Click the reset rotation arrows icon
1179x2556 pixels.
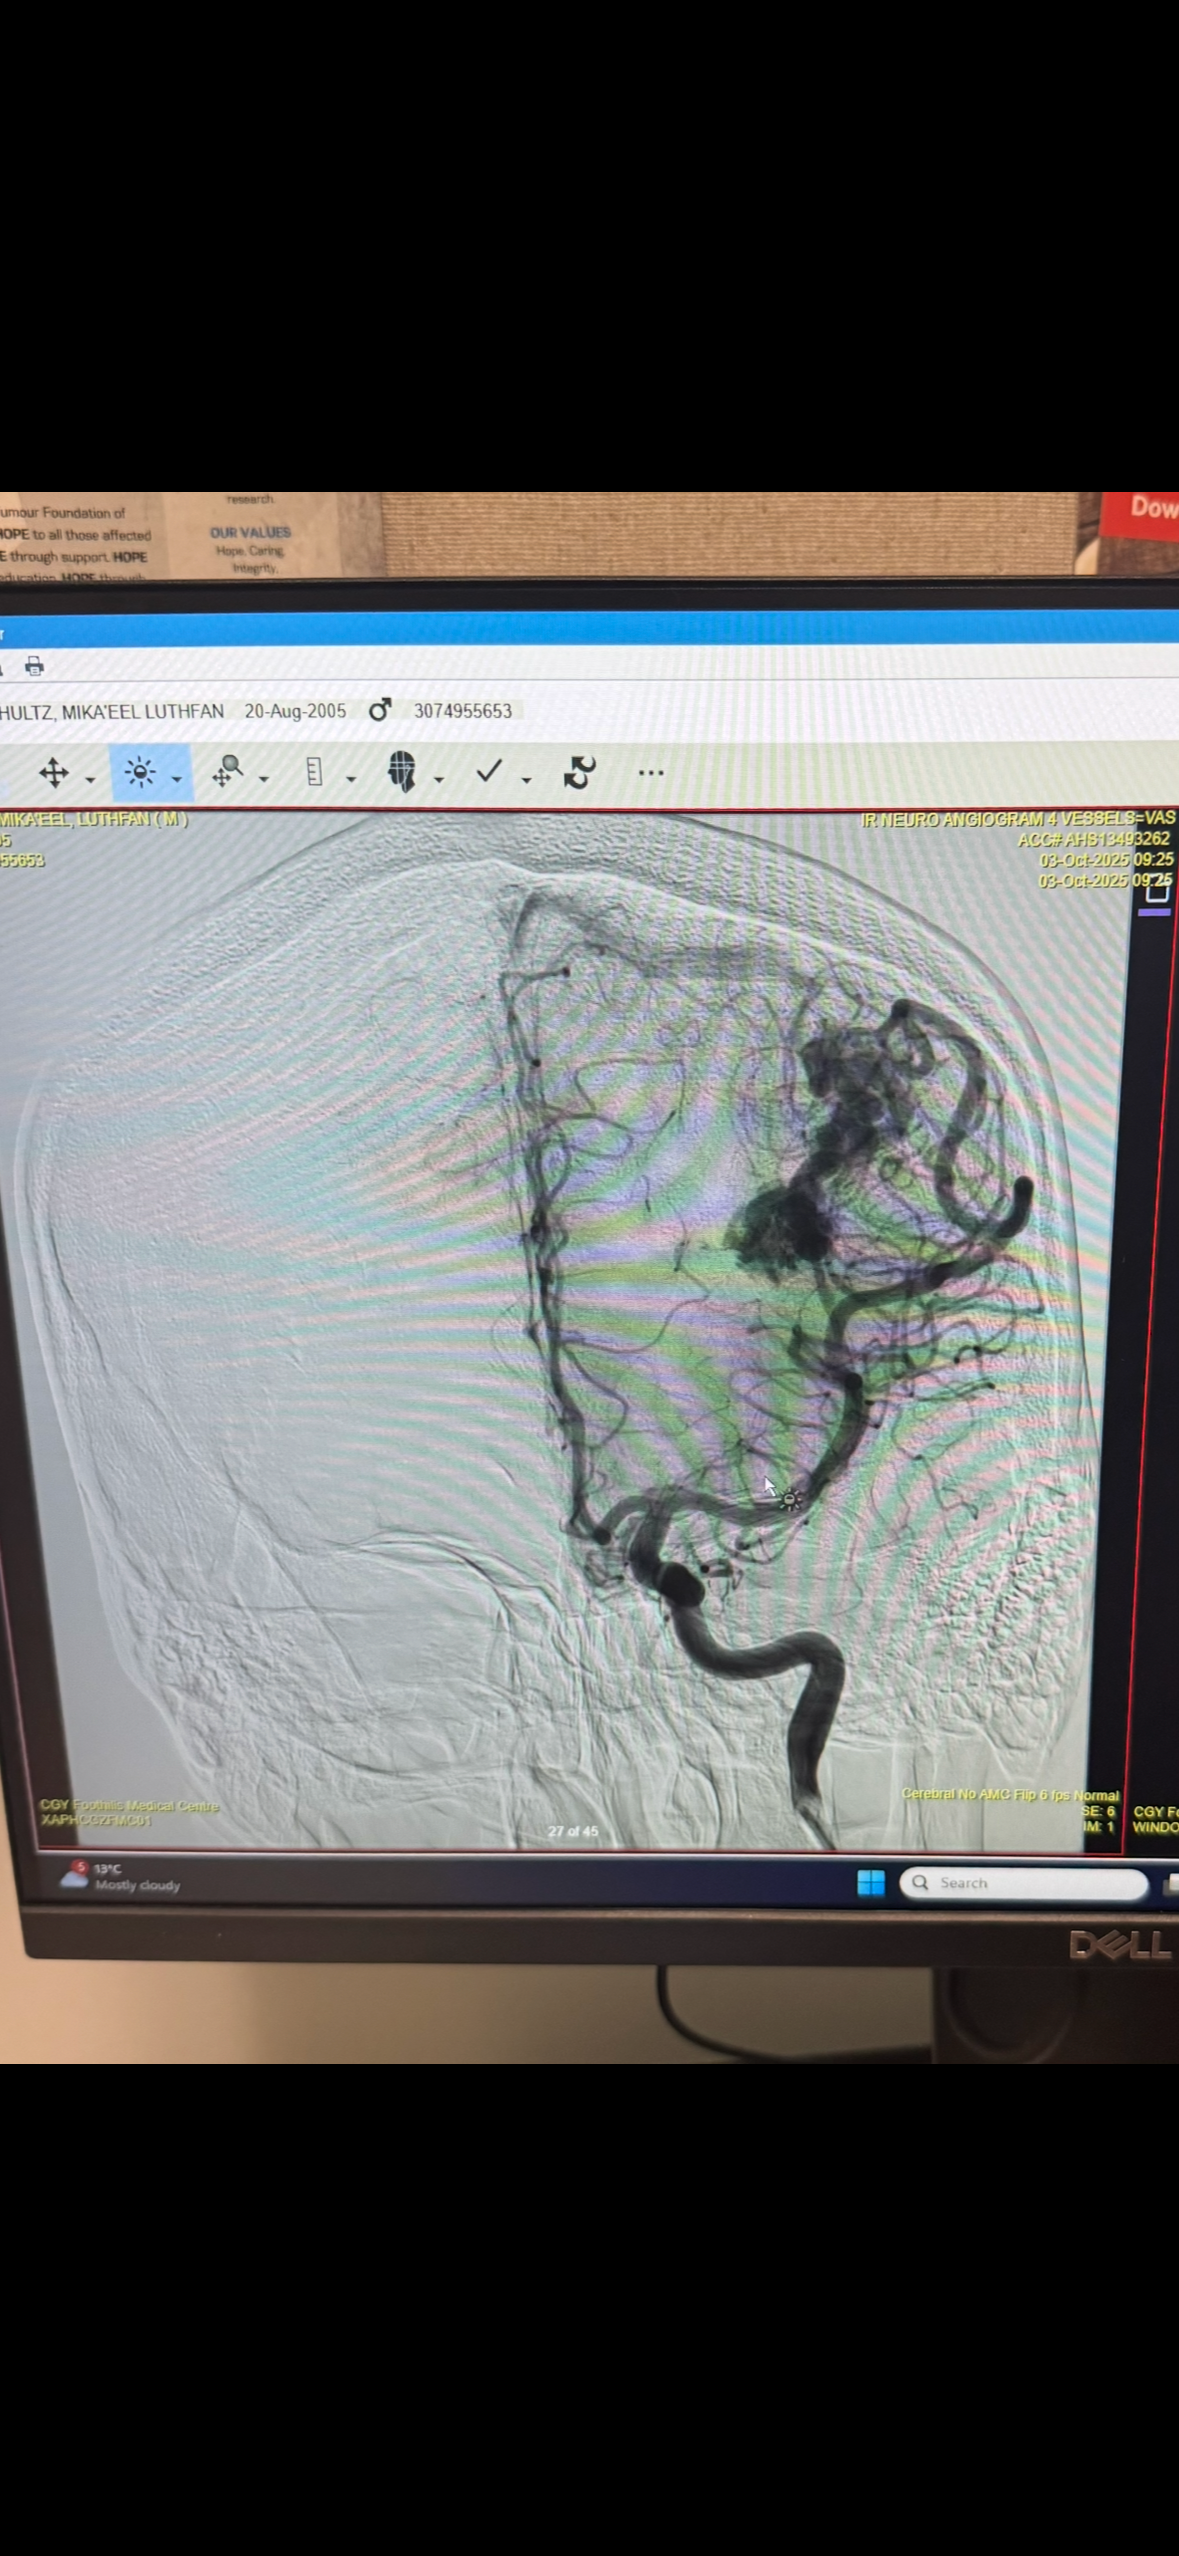pyautogui.click(x=579, y=772)
